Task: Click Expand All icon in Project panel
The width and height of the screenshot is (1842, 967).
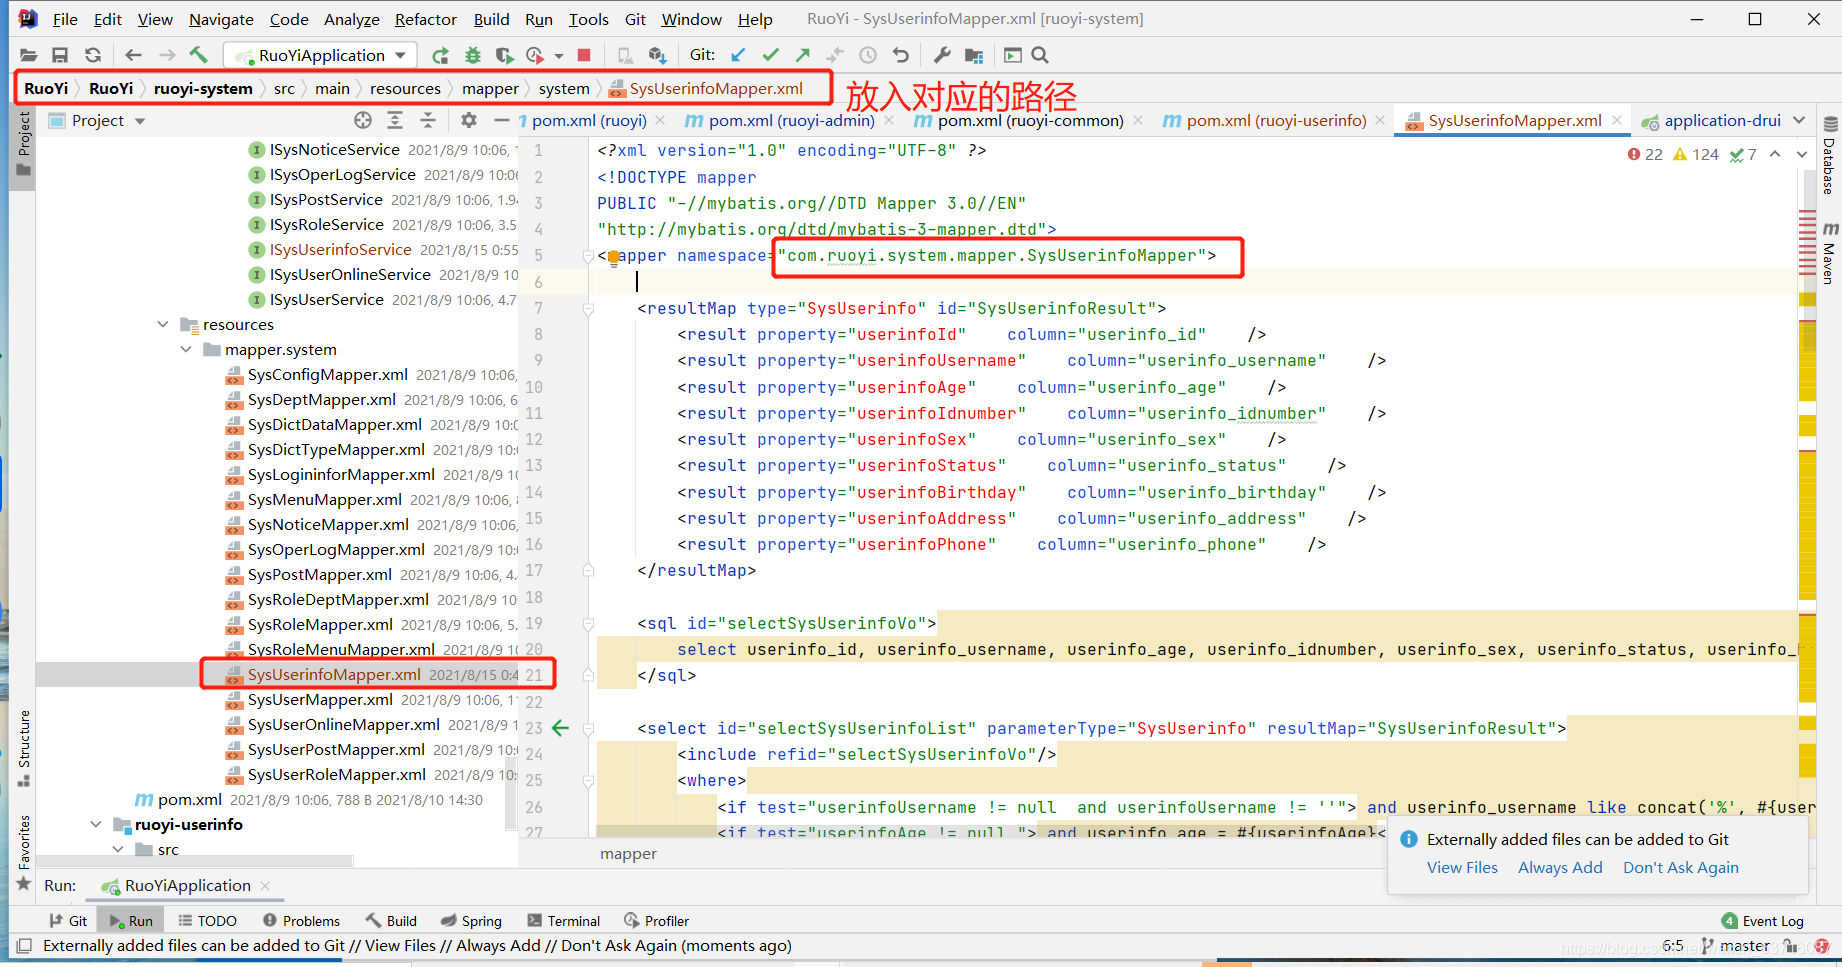Action: pos(395,120)
